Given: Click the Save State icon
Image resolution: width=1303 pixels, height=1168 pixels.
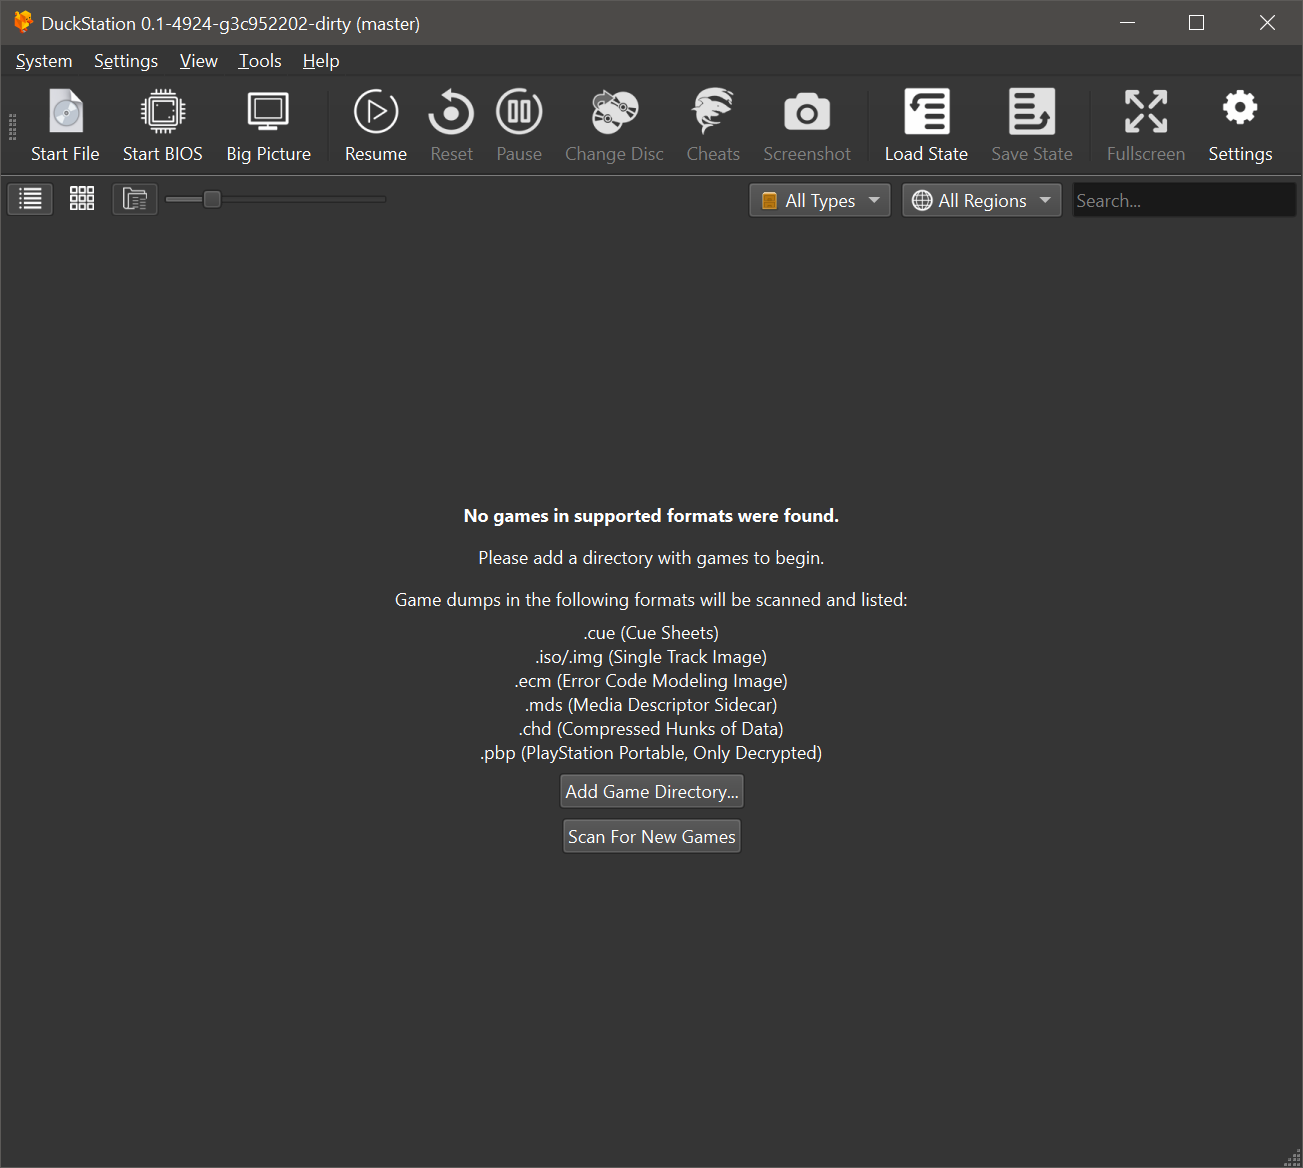Looking at the screenshot, I should point(1032,111).
